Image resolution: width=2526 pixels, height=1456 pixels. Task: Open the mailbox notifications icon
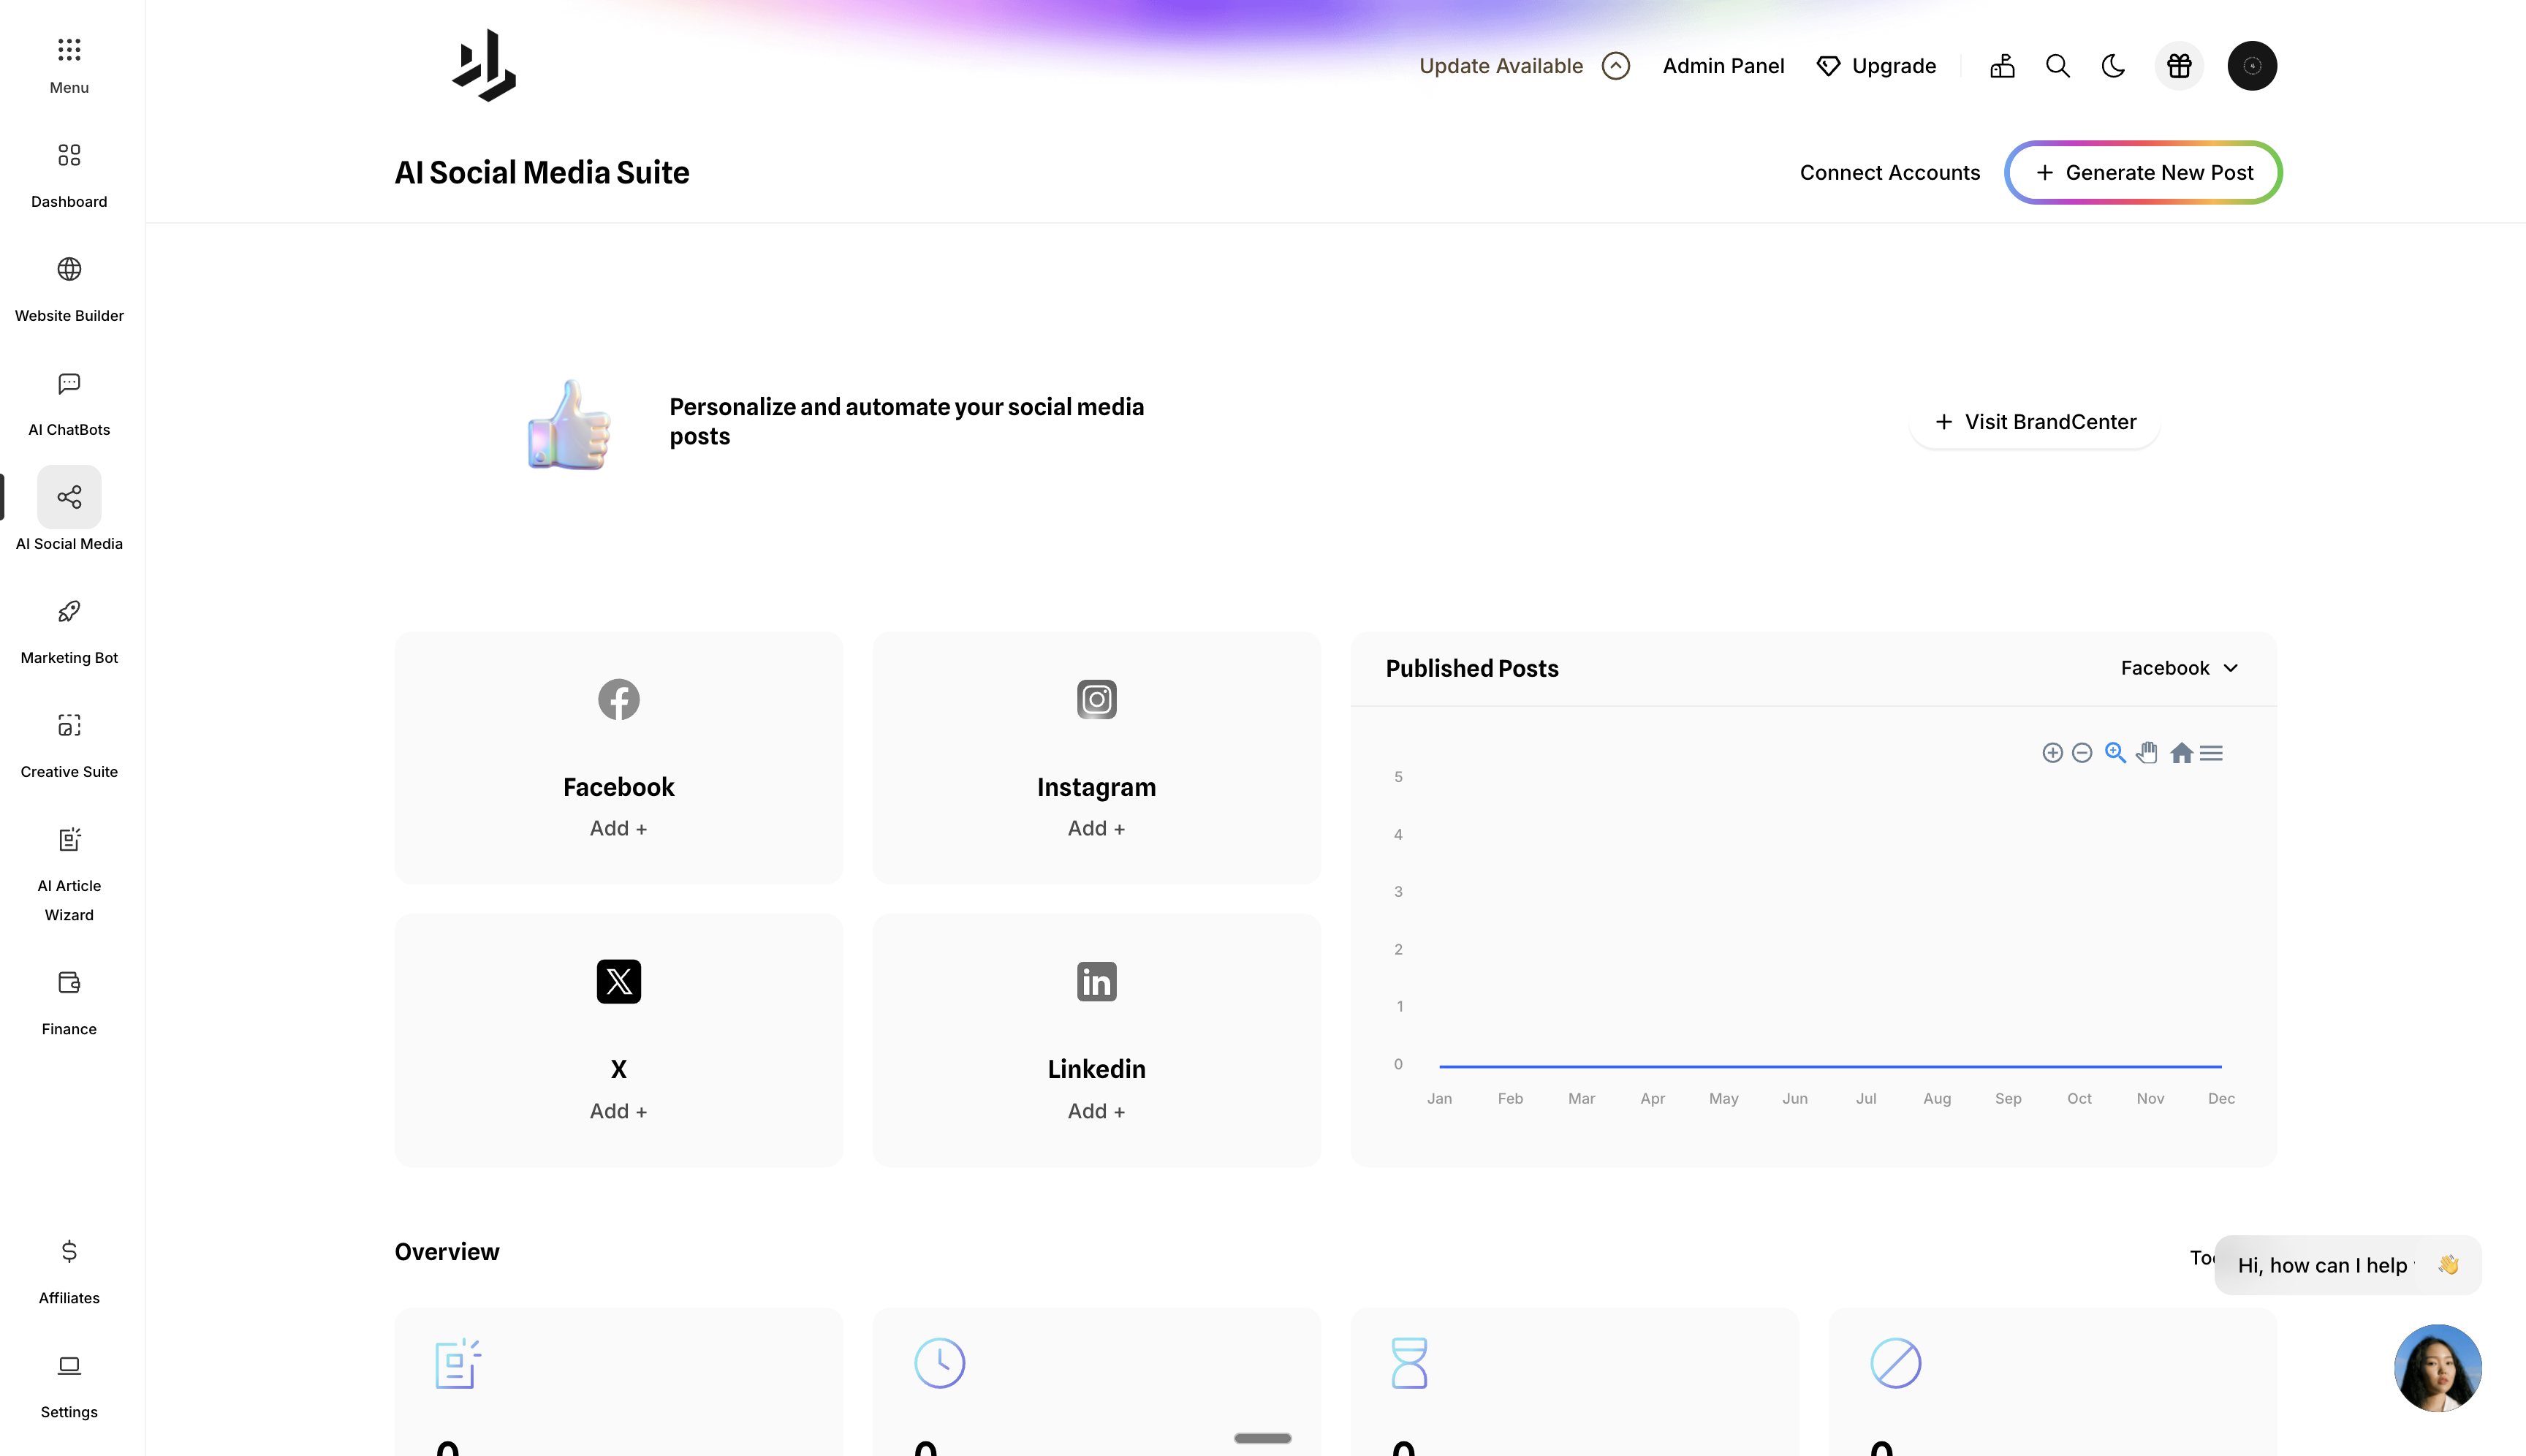point(2002,65)
